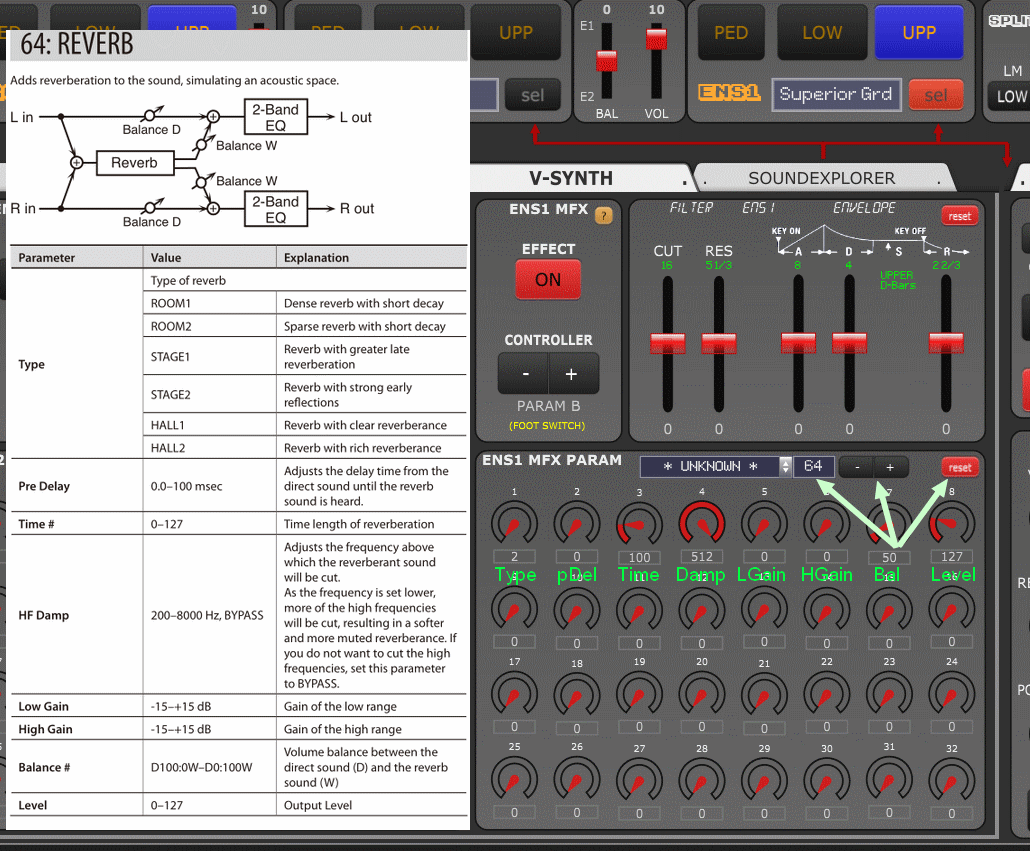Click knob 4 Damp

click(702, 525)
